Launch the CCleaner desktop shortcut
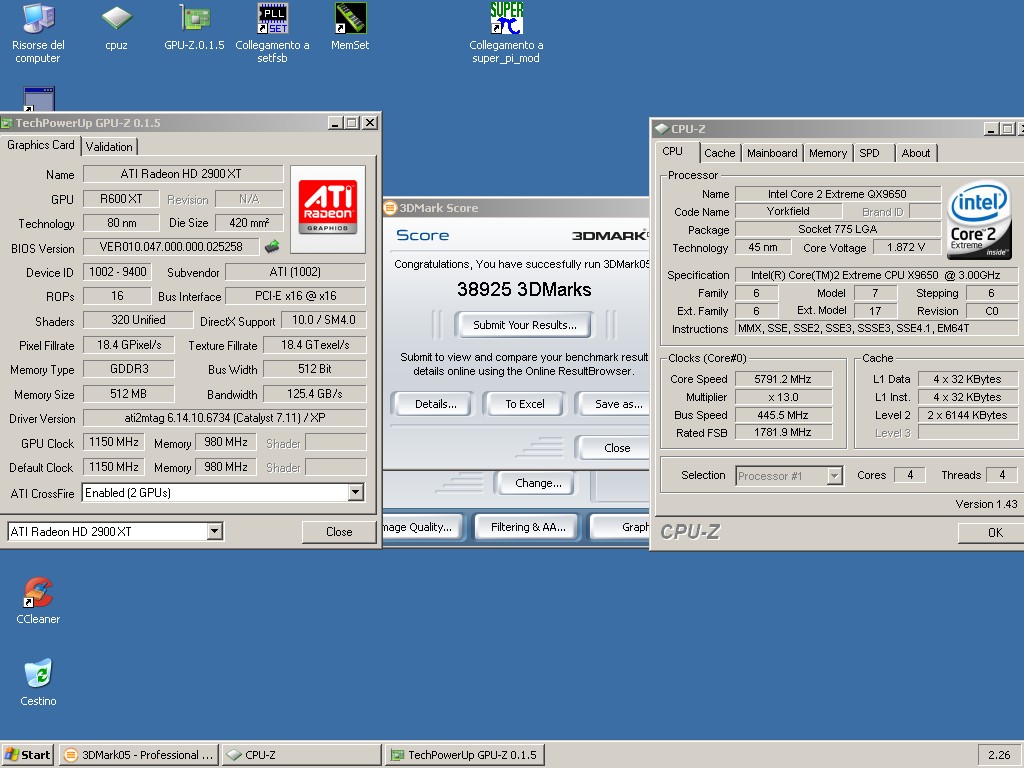Screen dimensions: 1024x768 point(38,601)
